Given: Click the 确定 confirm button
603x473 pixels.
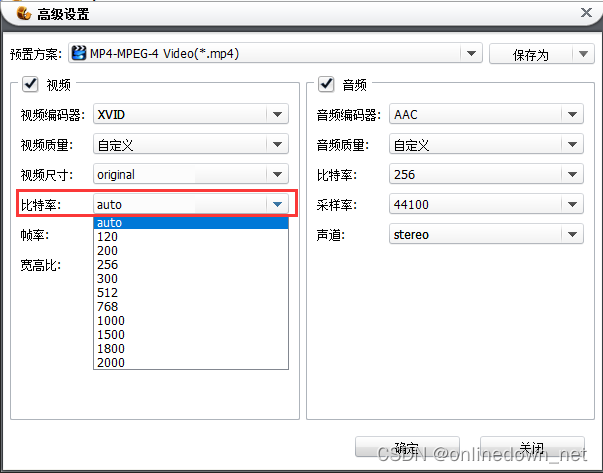Looking at the screenshot, I should point(407,447).
